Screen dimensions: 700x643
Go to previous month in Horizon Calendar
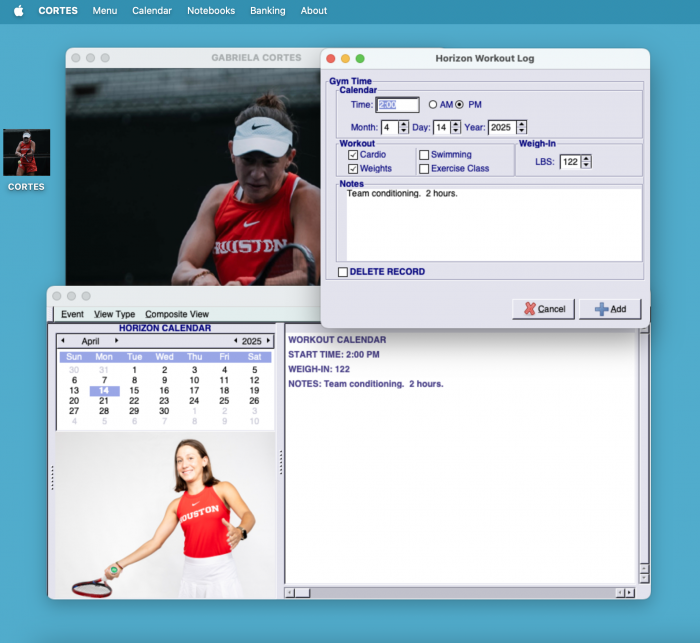coord(63,341)
